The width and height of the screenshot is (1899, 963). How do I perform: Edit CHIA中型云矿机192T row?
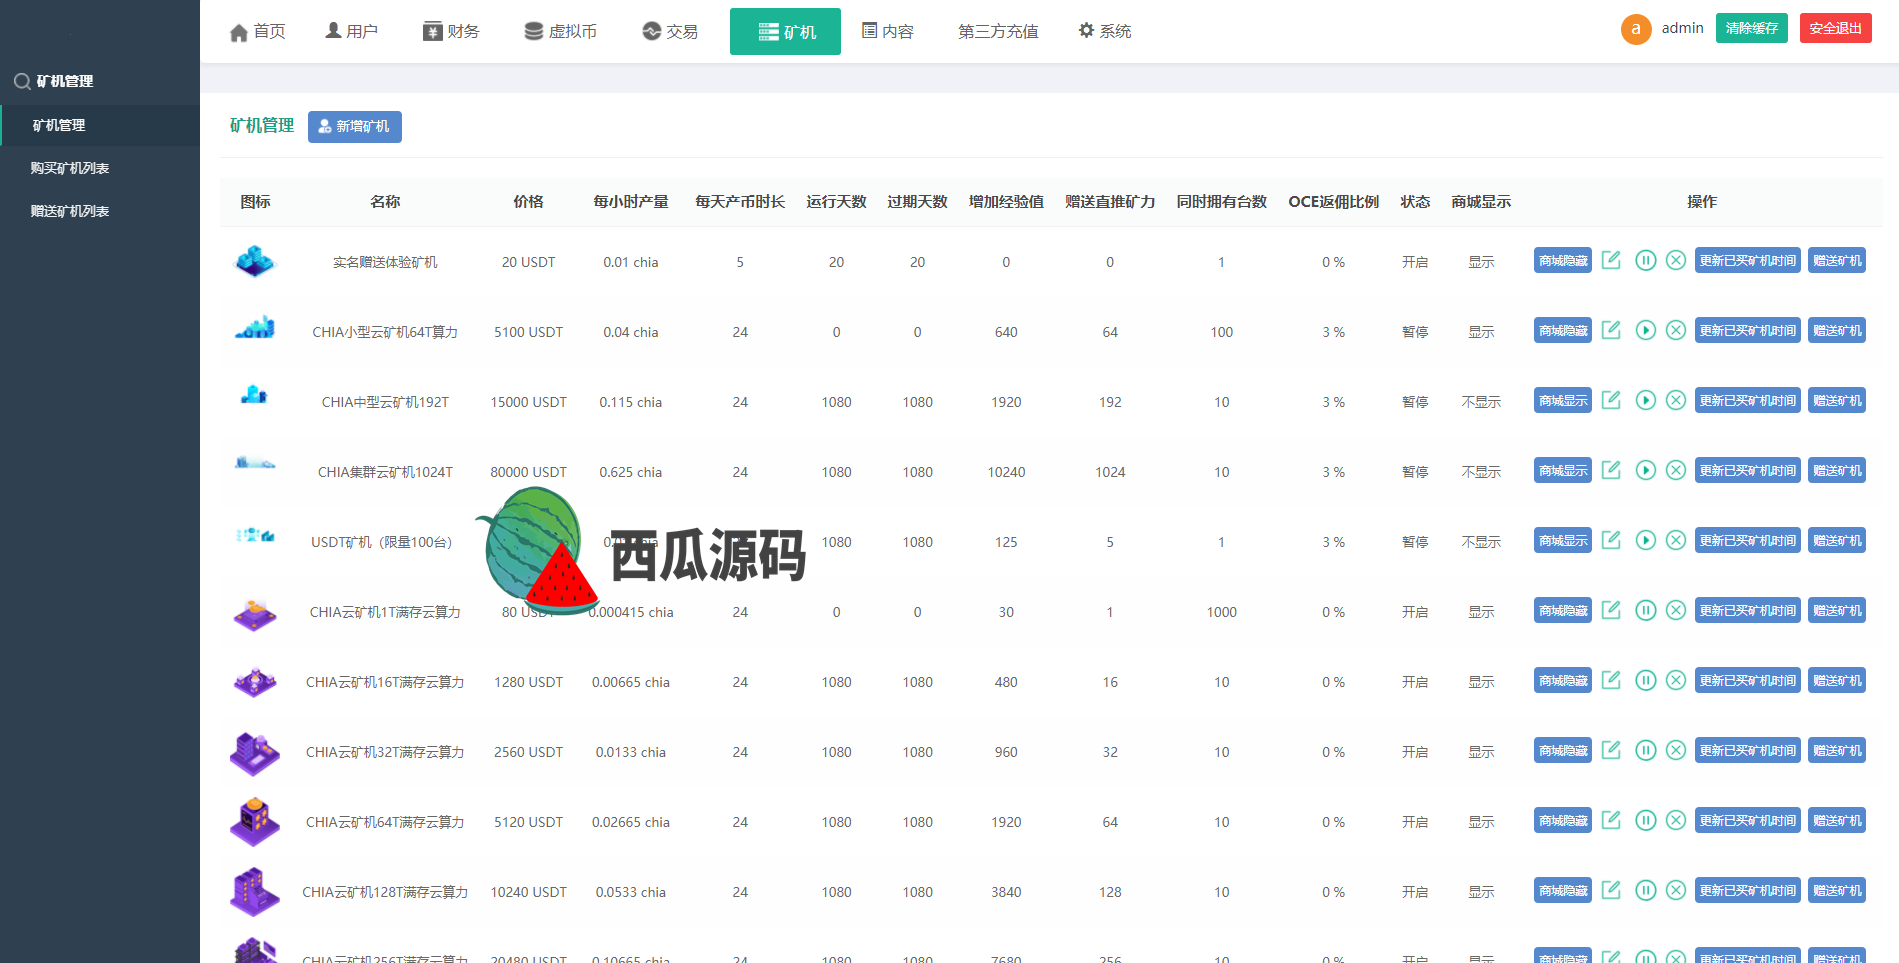pos(1611,400)
